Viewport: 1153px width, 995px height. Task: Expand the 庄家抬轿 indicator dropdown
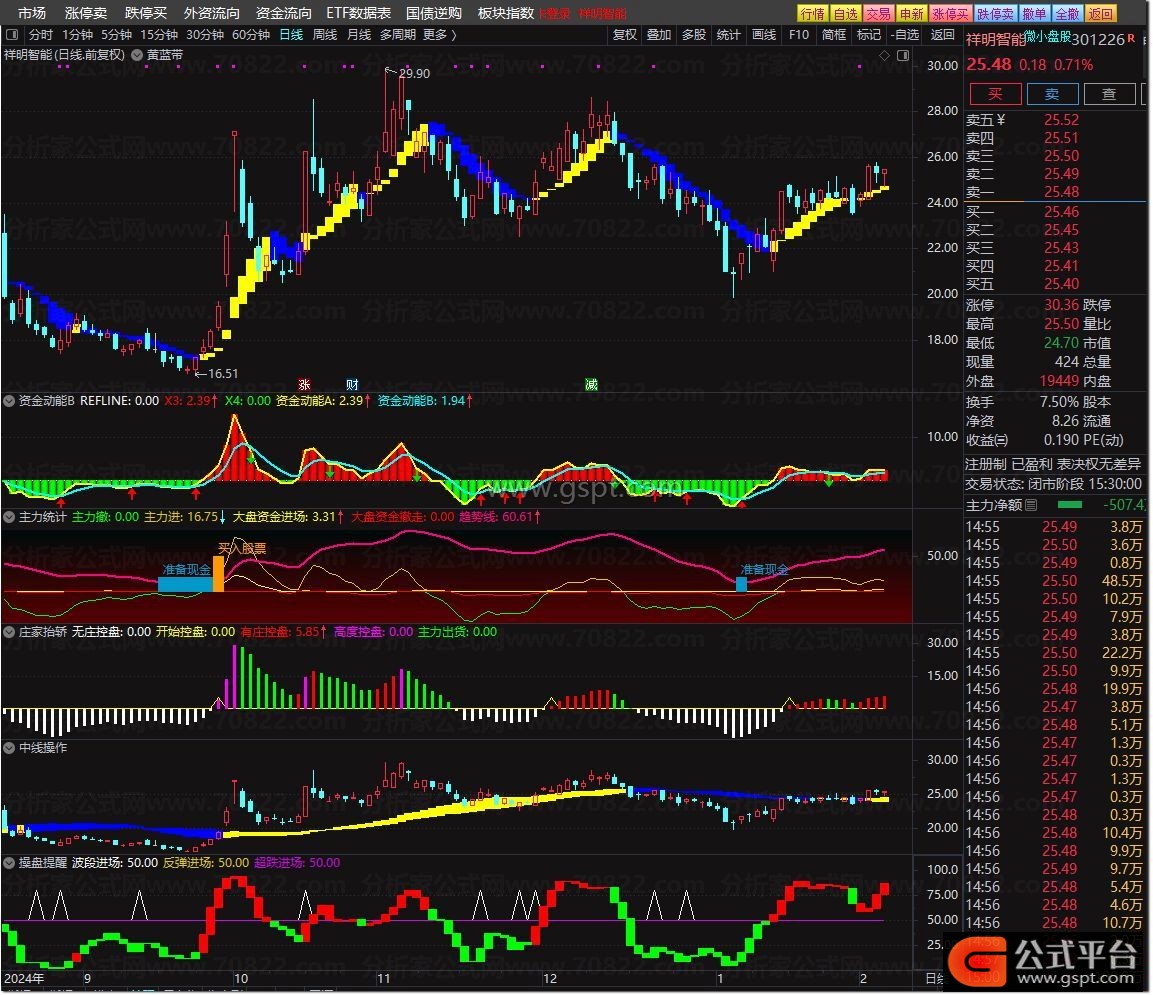tap(9, 632)
